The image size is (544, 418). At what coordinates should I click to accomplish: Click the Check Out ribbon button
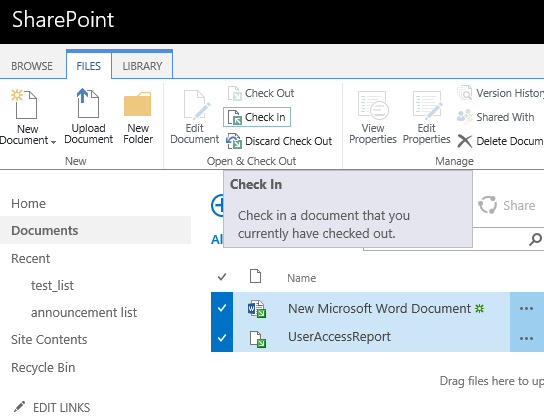(261, 93)
